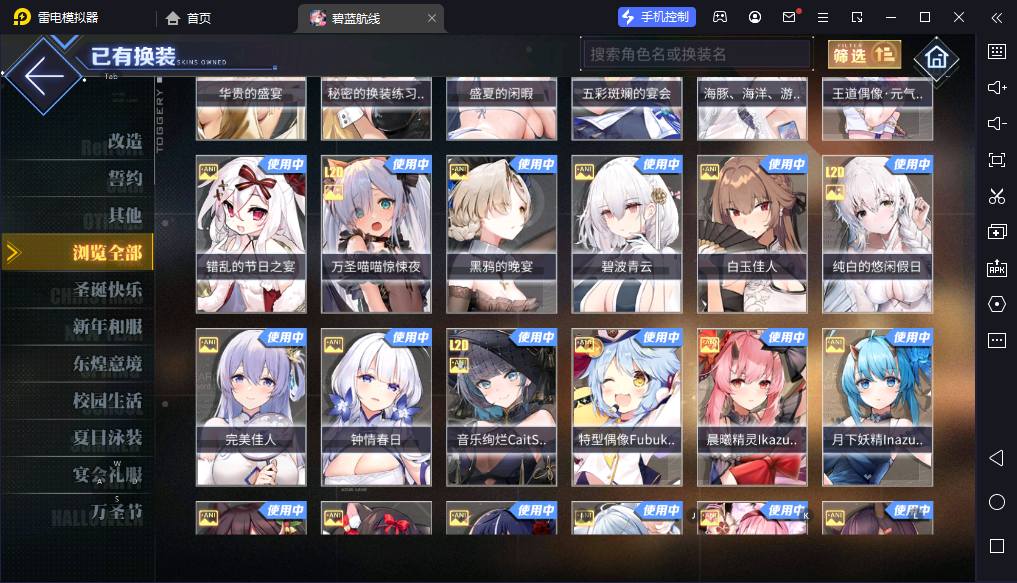Viewport: 1017px width, 583px height.
Task: Open the emulator user account icon
Action: tap(755, 18)
